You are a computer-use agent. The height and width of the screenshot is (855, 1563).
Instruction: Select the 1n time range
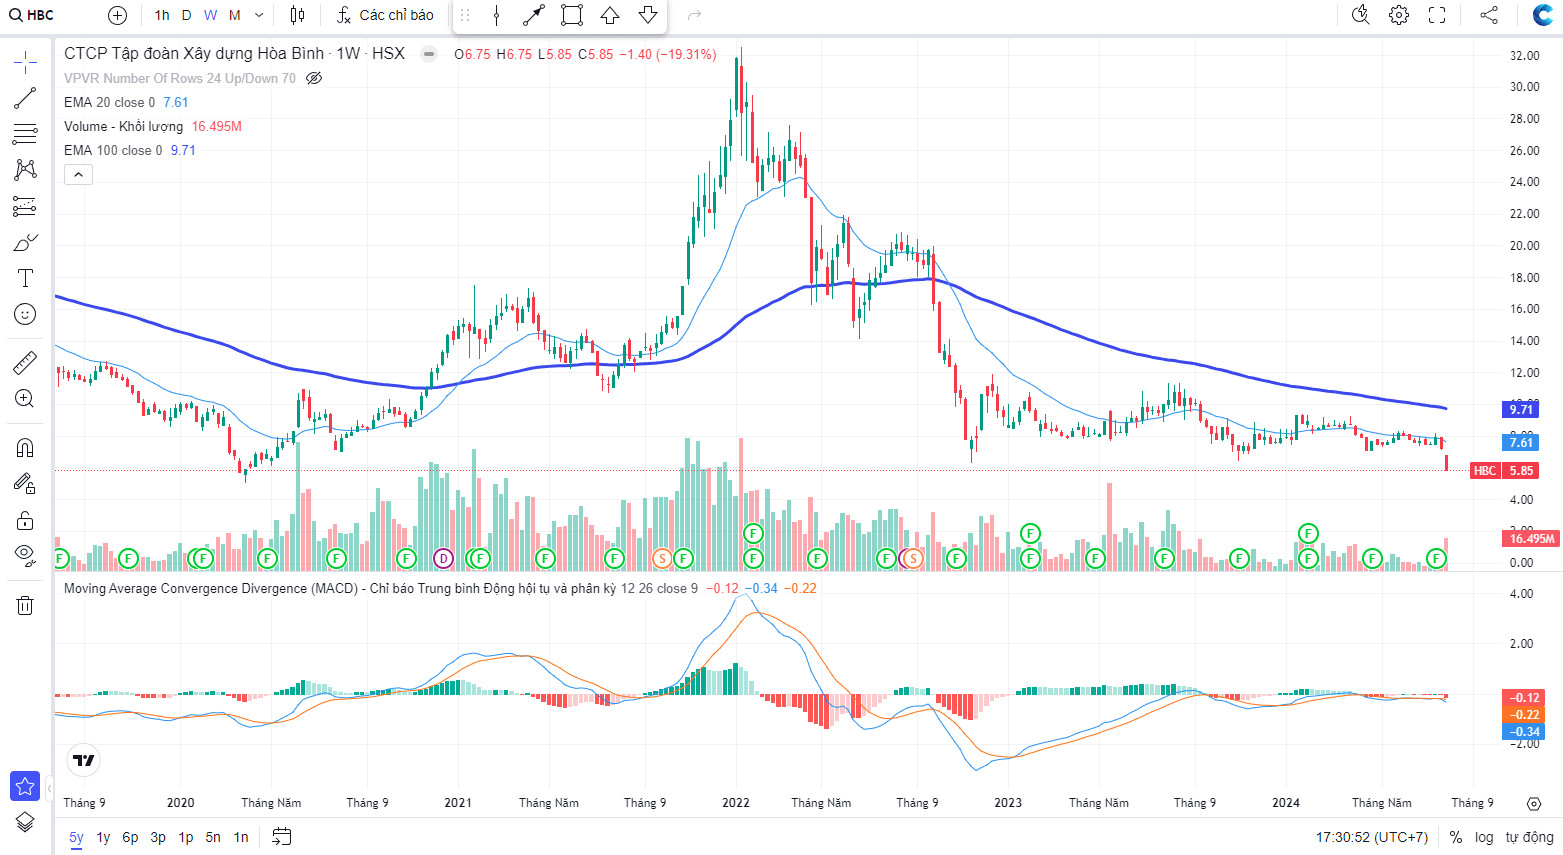(241, 837)
